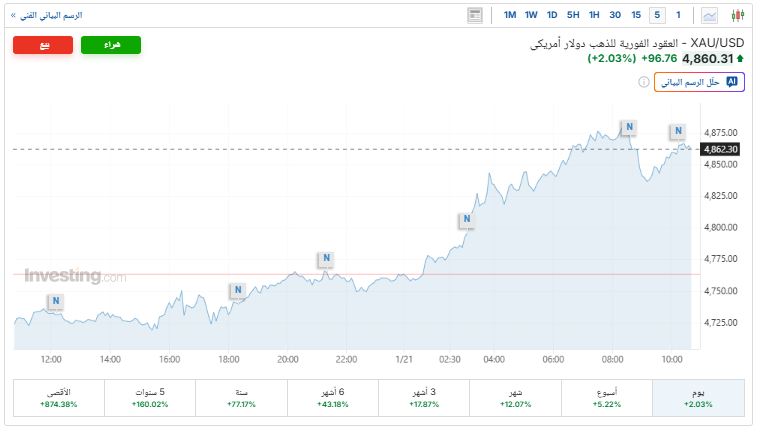
Task: Switch to candlestick chart type
Action: (x=738, y=15)
